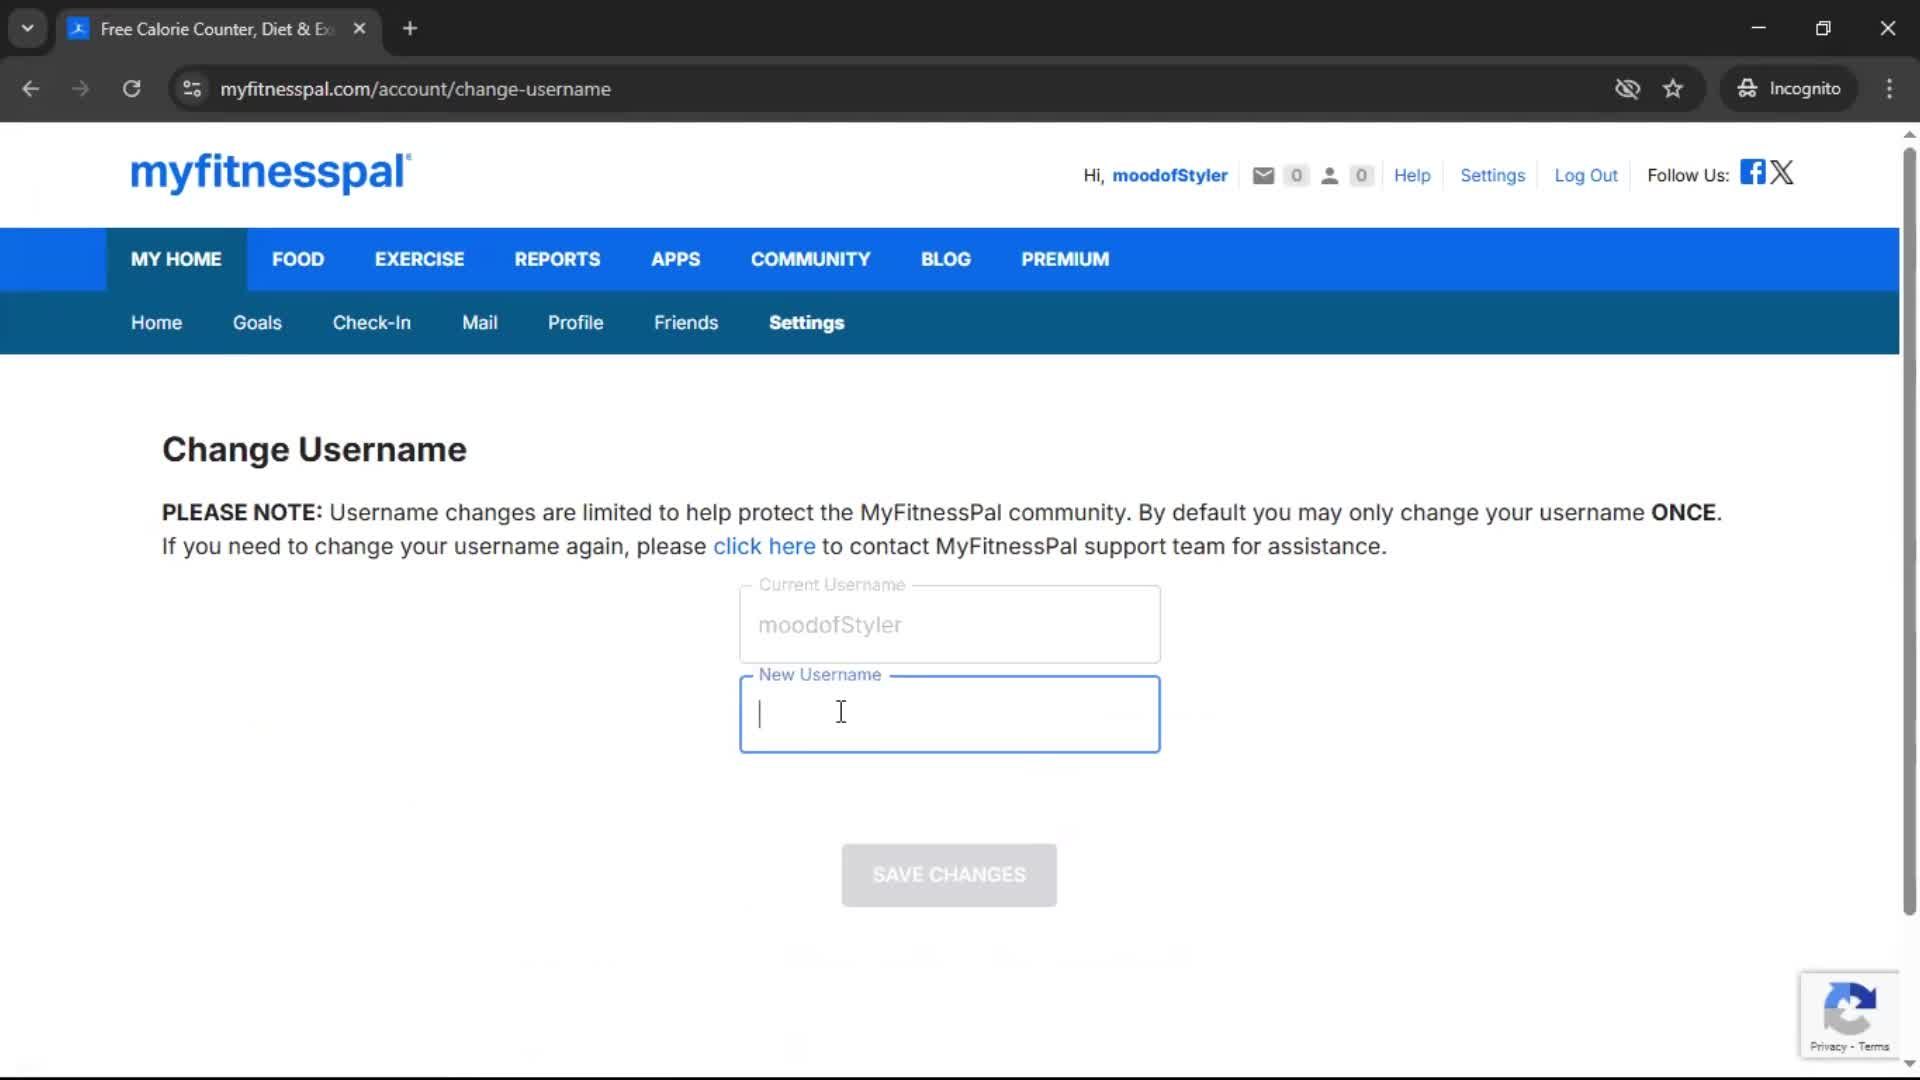Screen dimensions: 1920x1080
Task: Close the Free Calorie Counter tab
Action: point(359,29)
